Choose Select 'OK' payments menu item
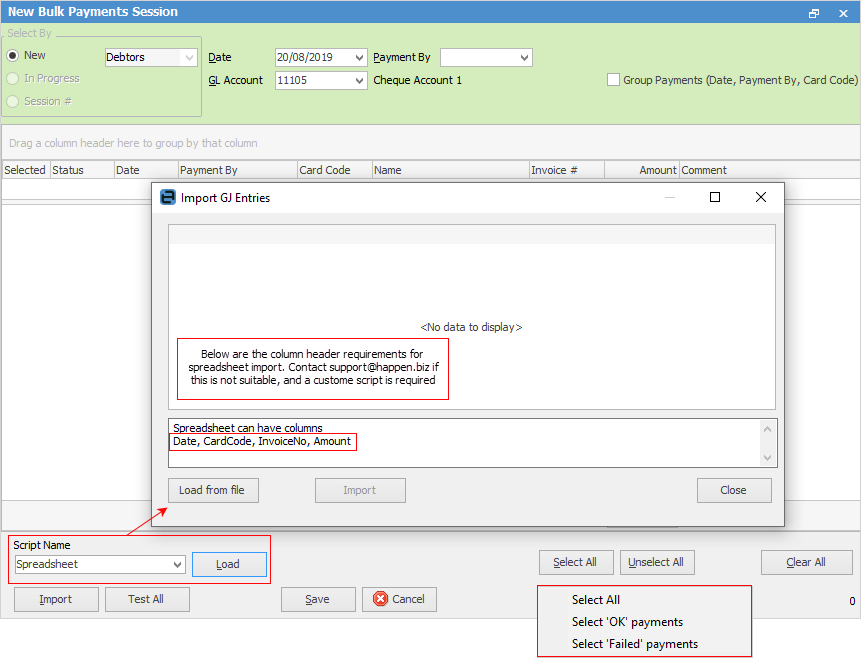Image resolution: width=861 pixels, height=658 pixels. coord(627,622)
